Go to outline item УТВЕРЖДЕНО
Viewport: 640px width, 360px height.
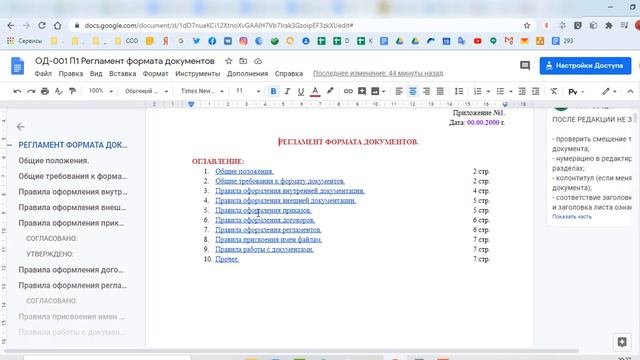tap(50, 254)
